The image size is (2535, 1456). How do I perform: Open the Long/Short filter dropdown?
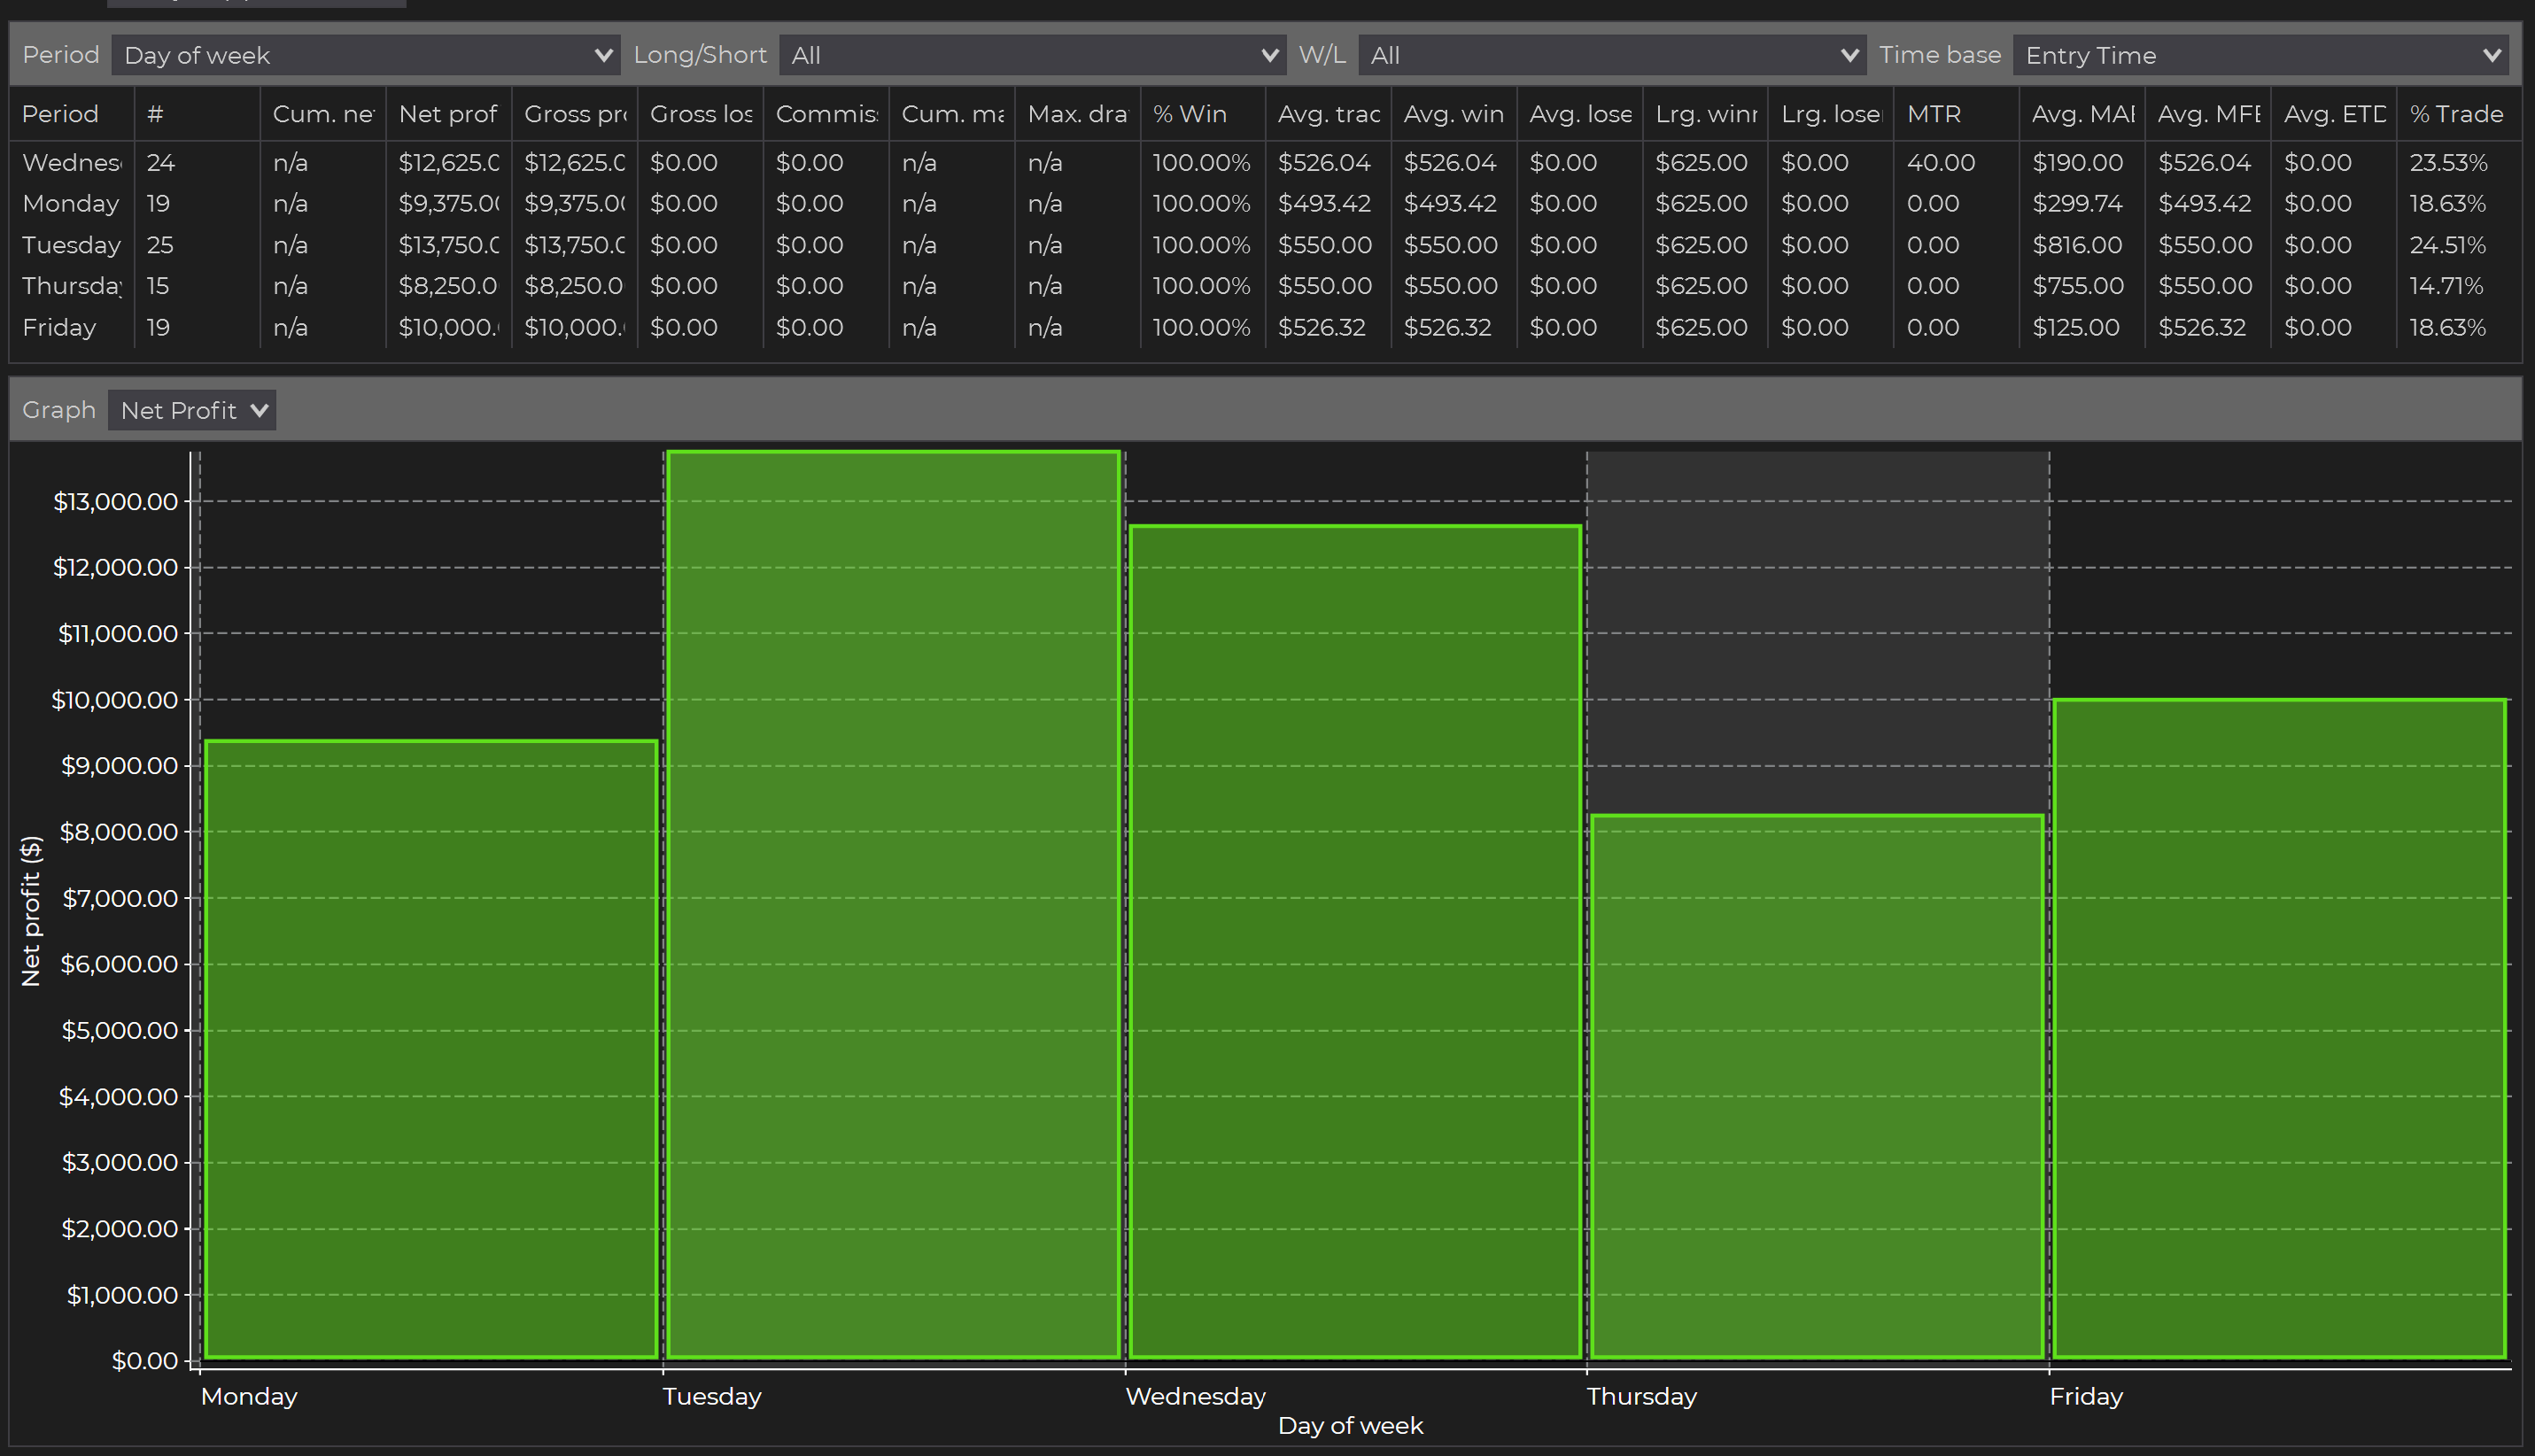click(1030, 55)
